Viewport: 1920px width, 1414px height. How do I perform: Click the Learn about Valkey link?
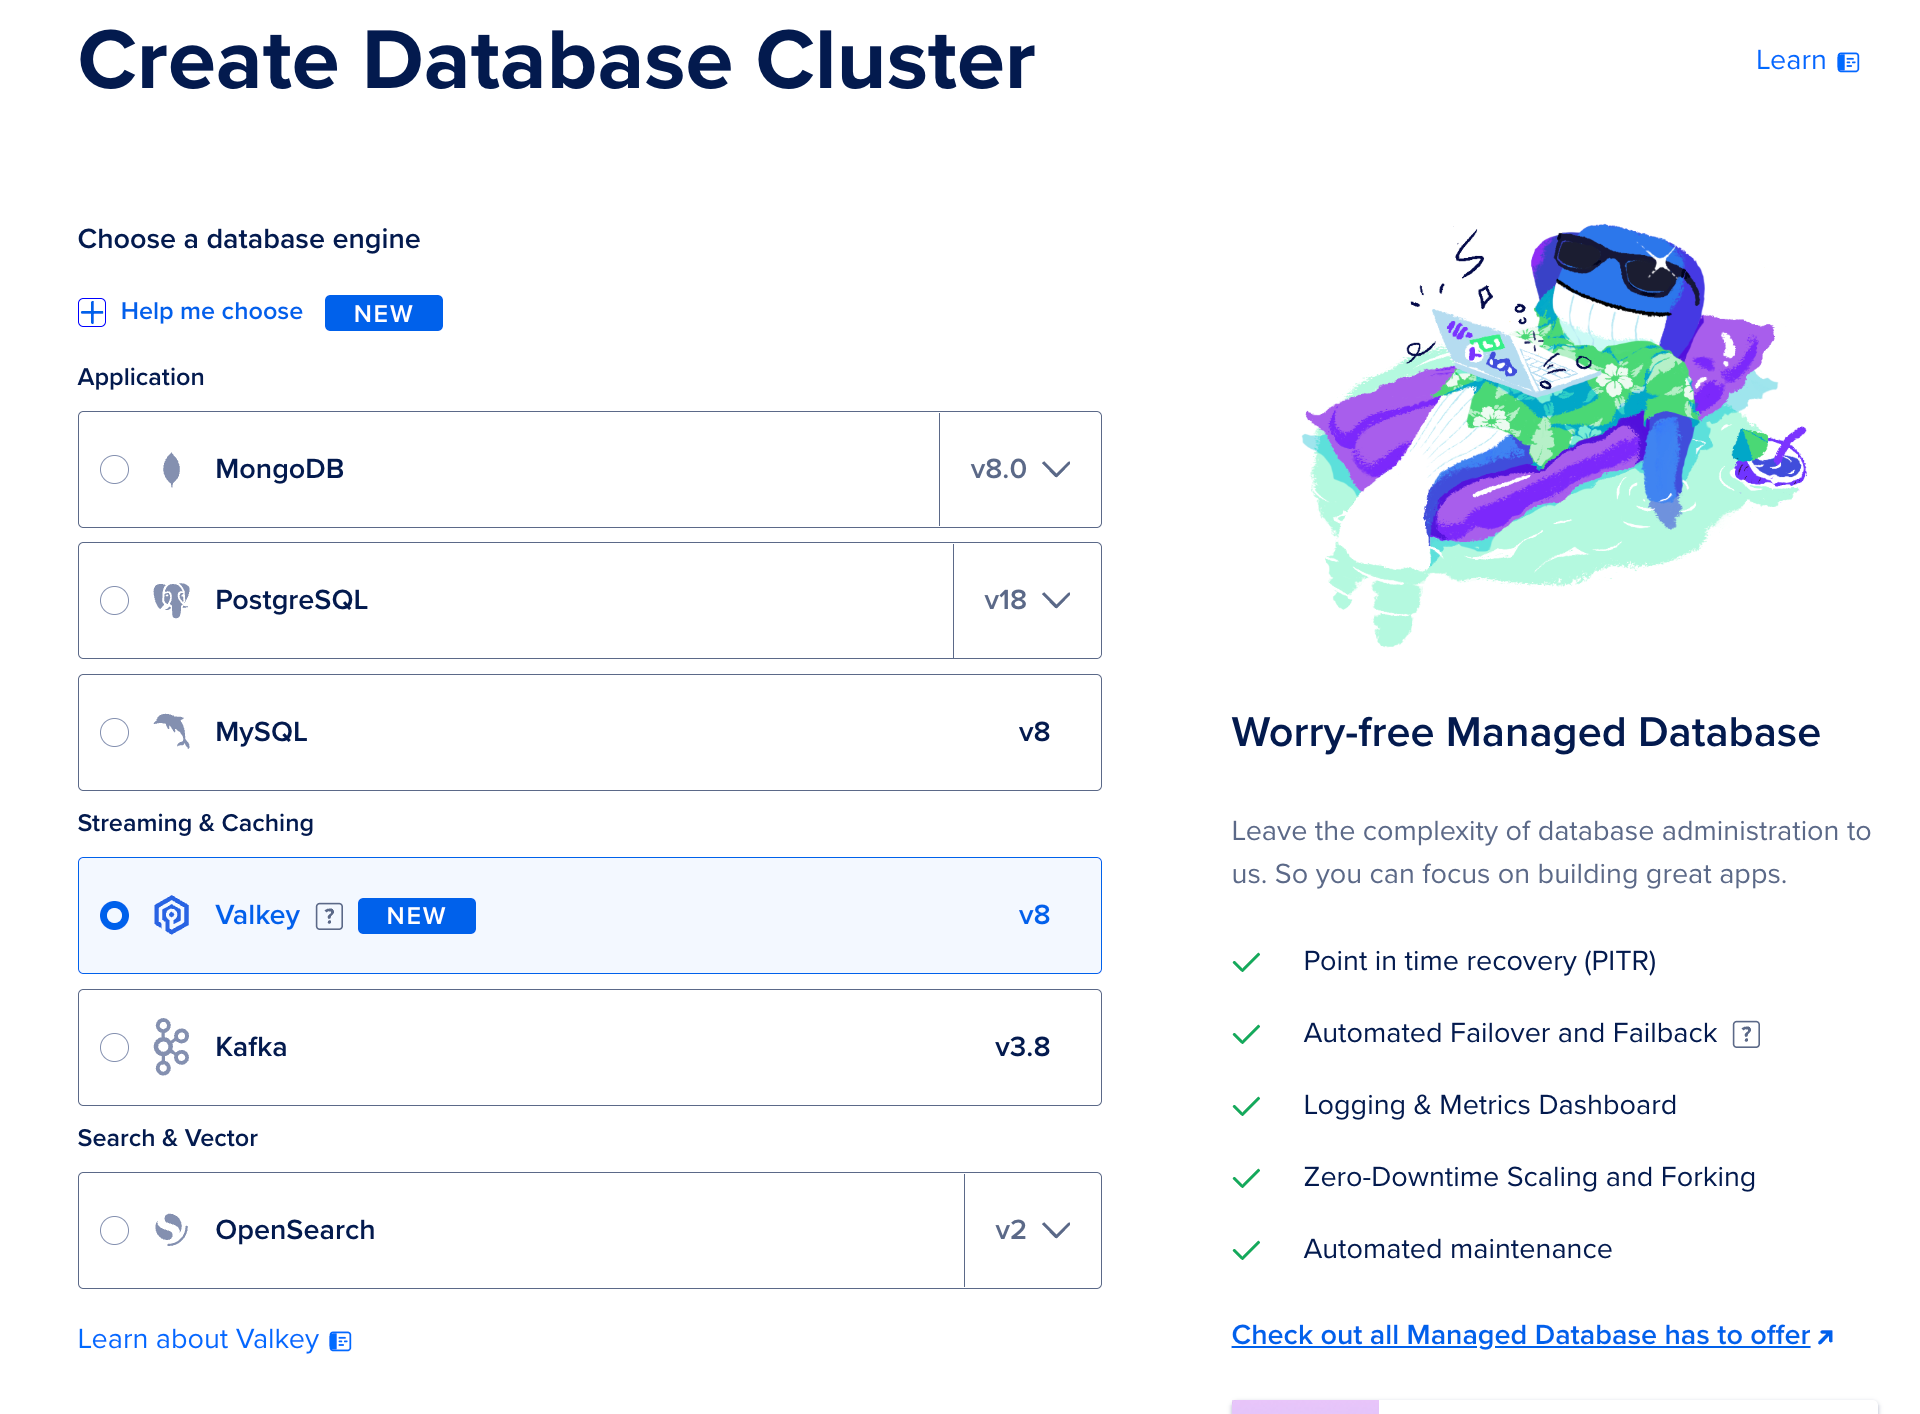198,1339
